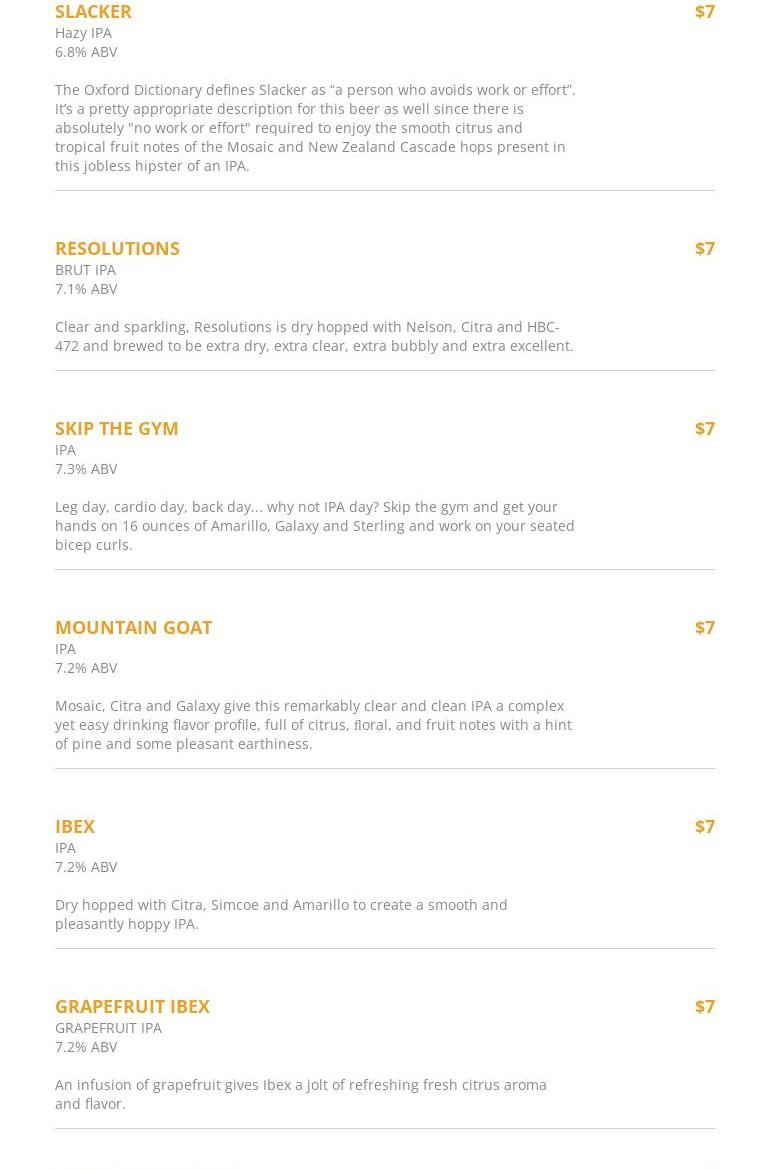Screen dimensions: 770x1169
Task: Click the BRUT IPA style label
Action: [85, 270]
